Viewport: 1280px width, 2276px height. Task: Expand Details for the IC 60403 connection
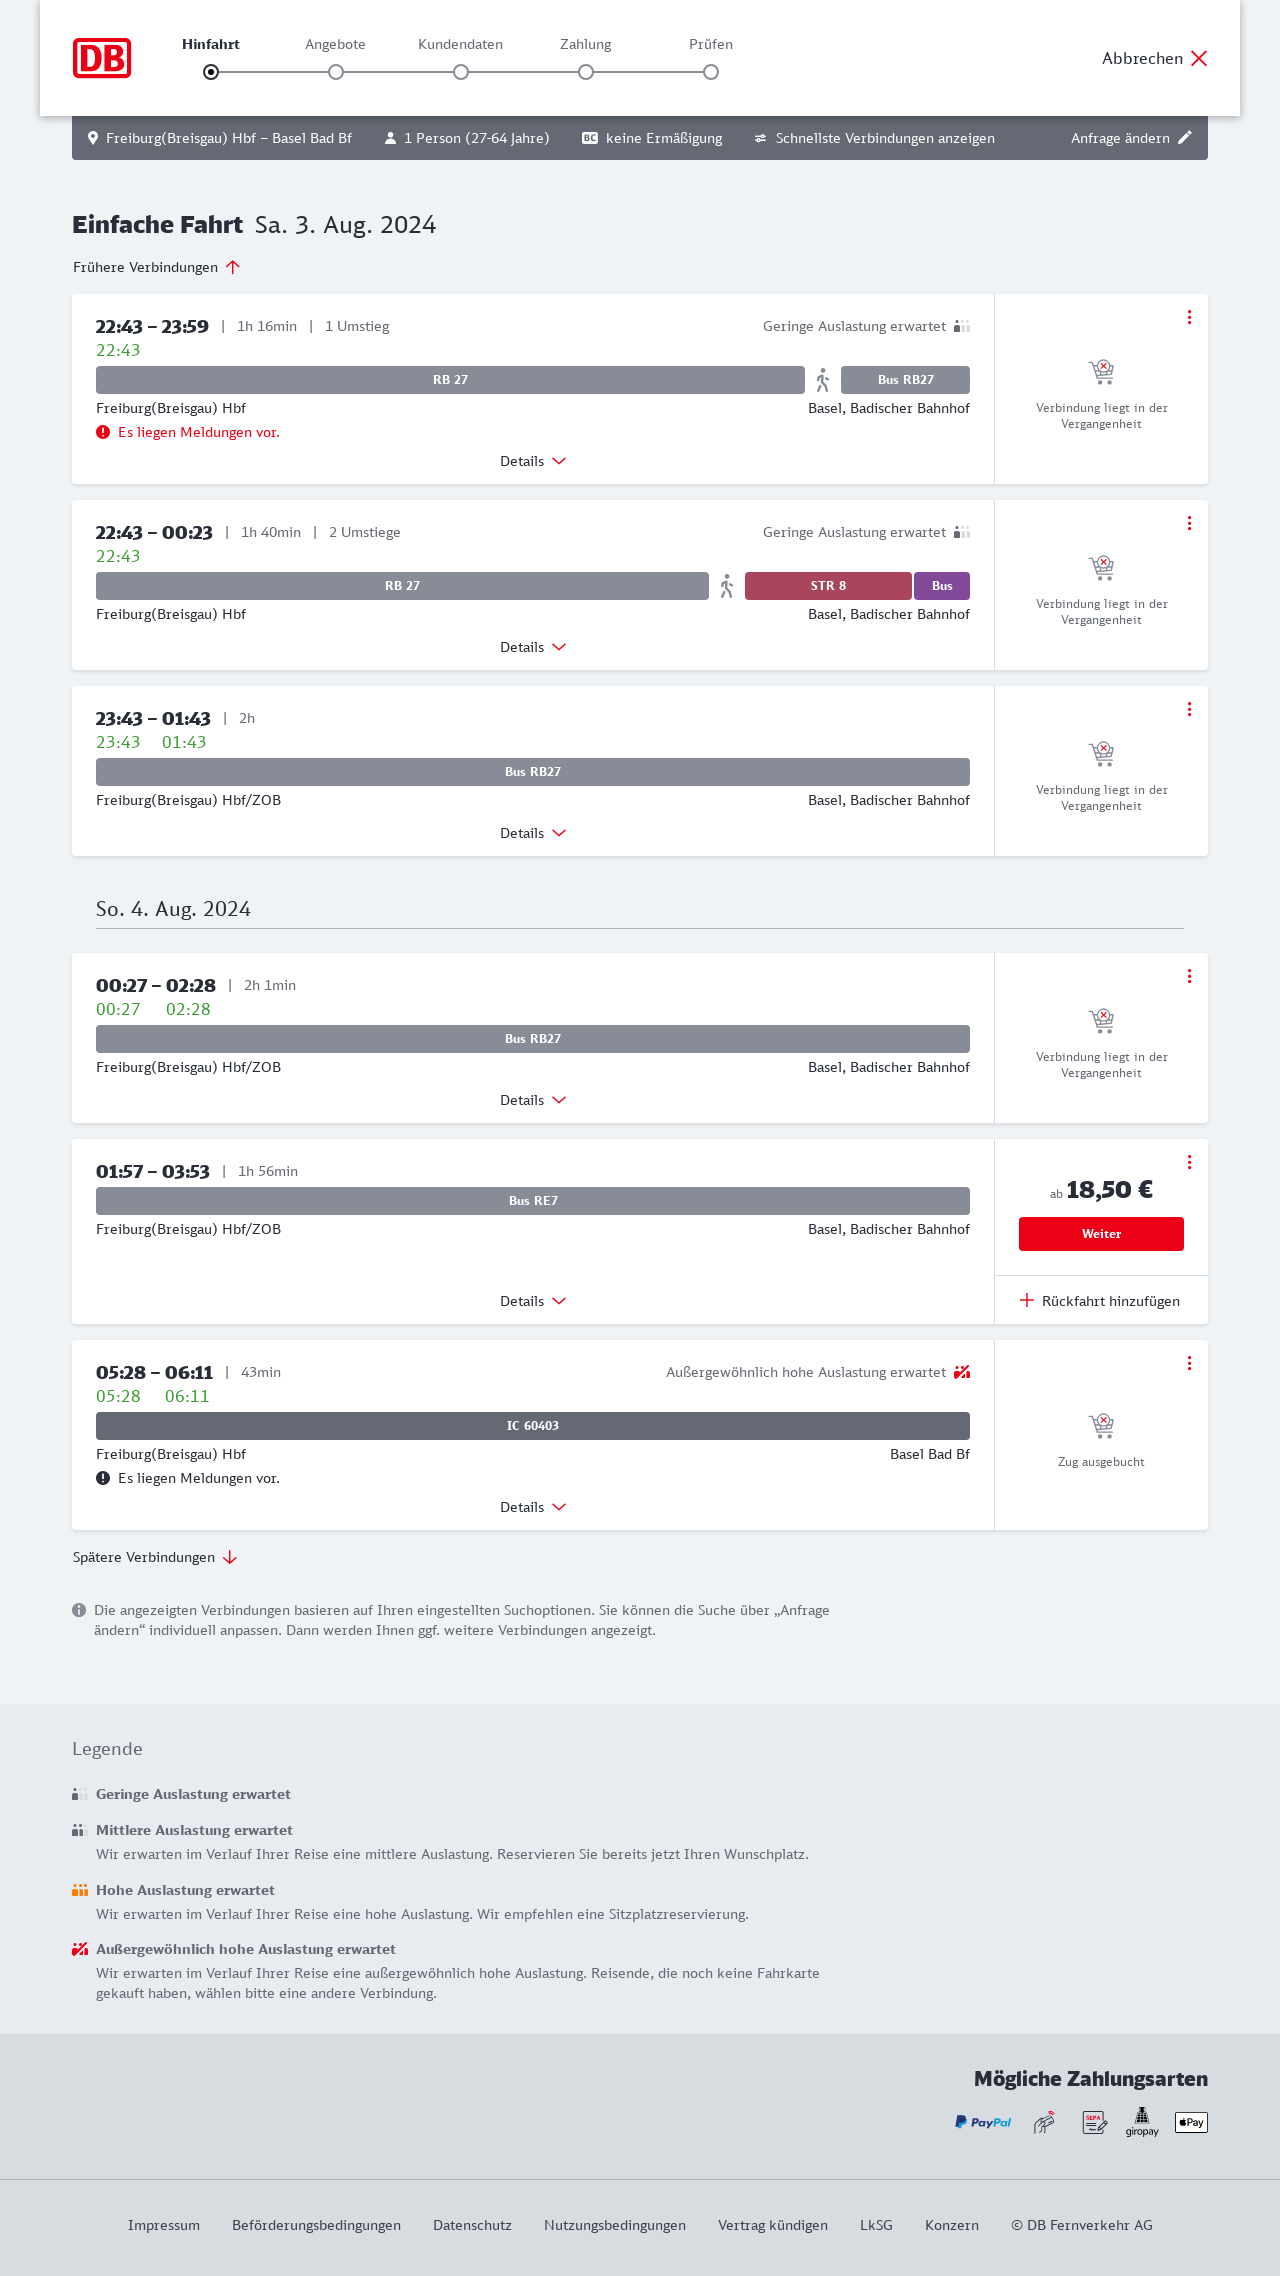533,1507
